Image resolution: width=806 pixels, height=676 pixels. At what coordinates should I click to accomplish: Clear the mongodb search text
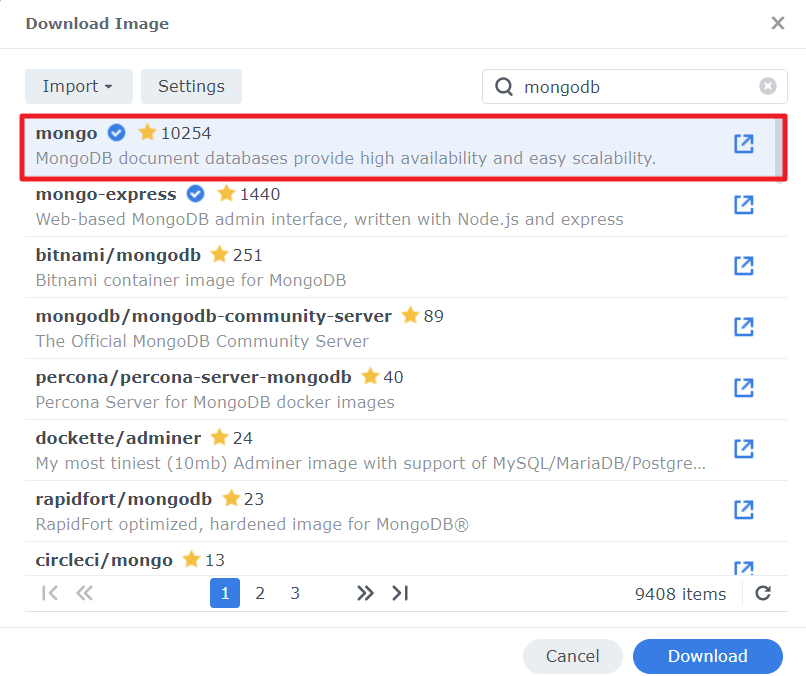767,86
